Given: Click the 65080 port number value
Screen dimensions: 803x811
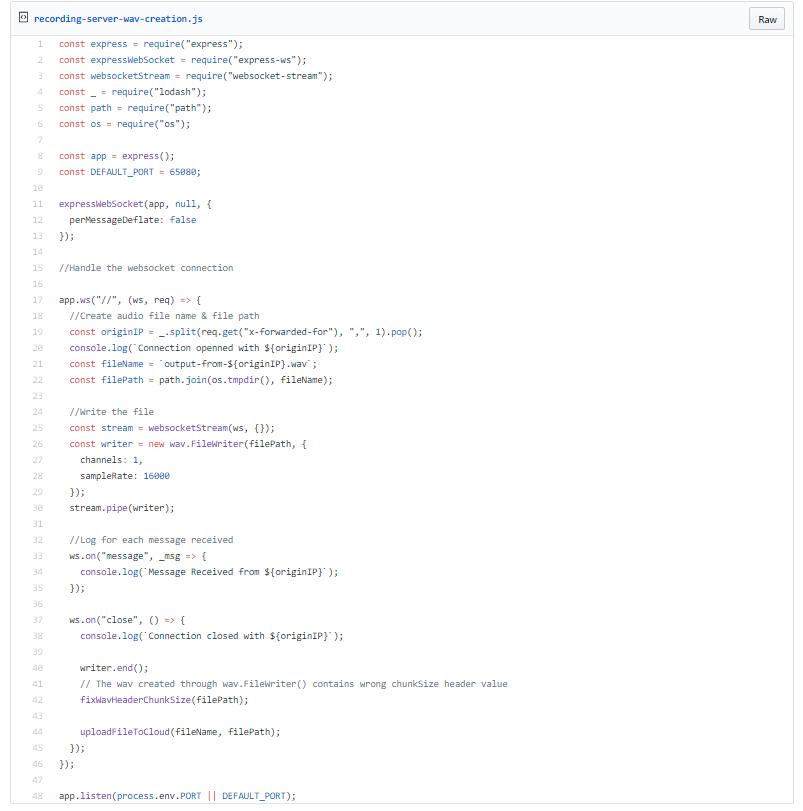Looking at the screenshot, I should [x=183, y=172].
